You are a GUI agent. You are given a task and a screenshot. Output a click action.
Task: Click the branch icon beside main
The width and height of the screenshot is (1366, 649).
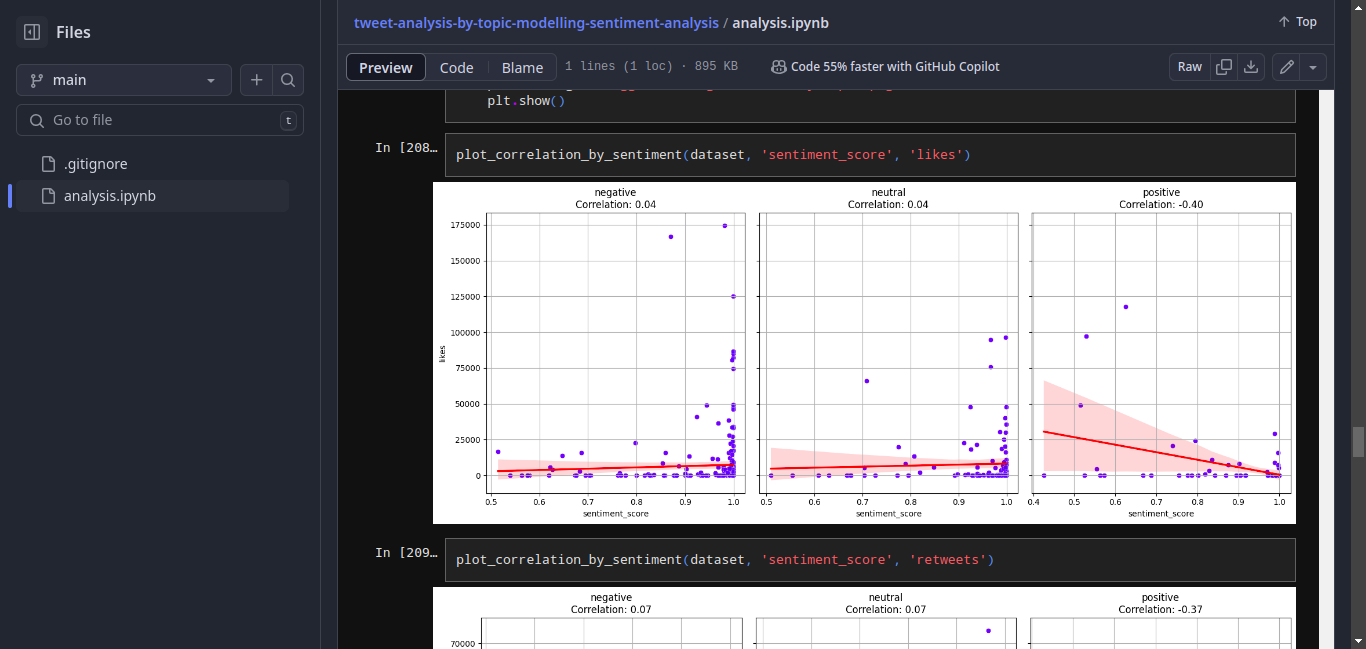click(39, 79)
